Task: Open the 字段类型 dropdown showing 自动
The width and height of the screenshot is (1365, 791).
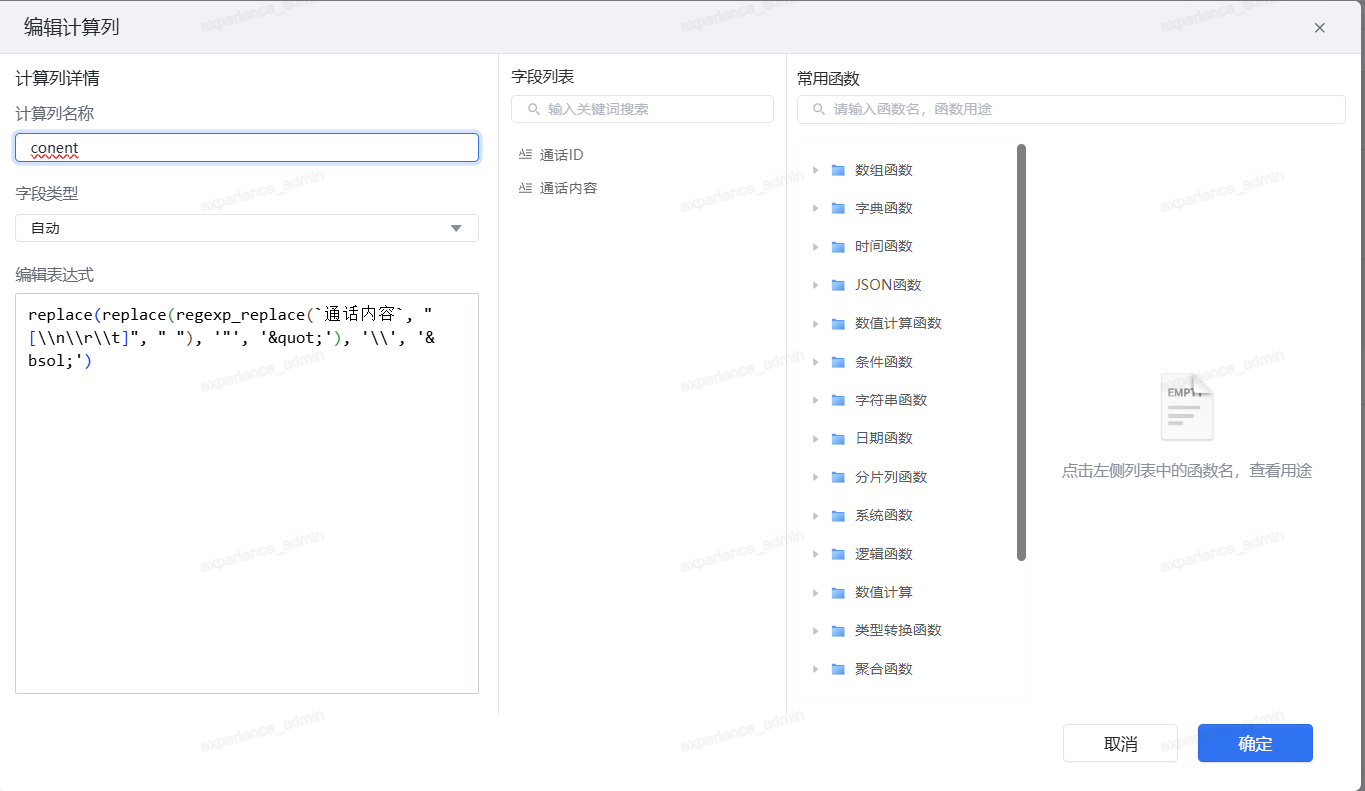Action: click(246, 228)
